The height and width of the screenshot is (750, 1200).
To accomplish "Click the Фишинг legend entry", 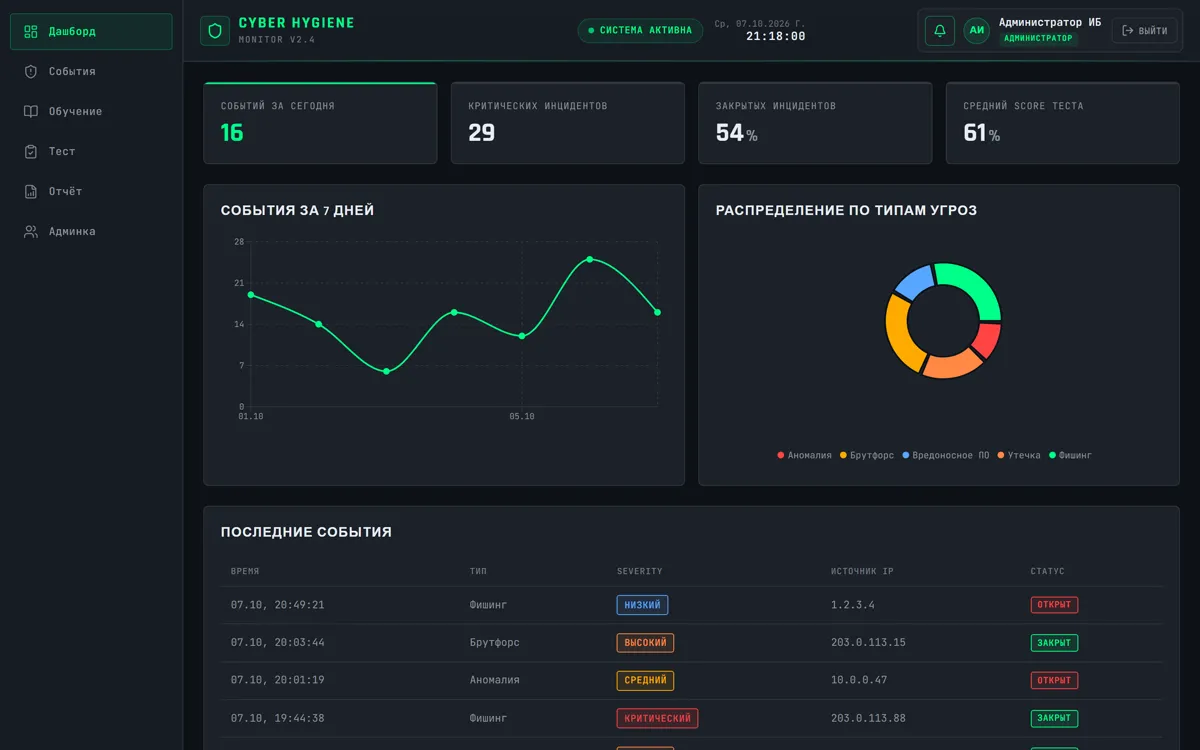I will pos(1070,456).
